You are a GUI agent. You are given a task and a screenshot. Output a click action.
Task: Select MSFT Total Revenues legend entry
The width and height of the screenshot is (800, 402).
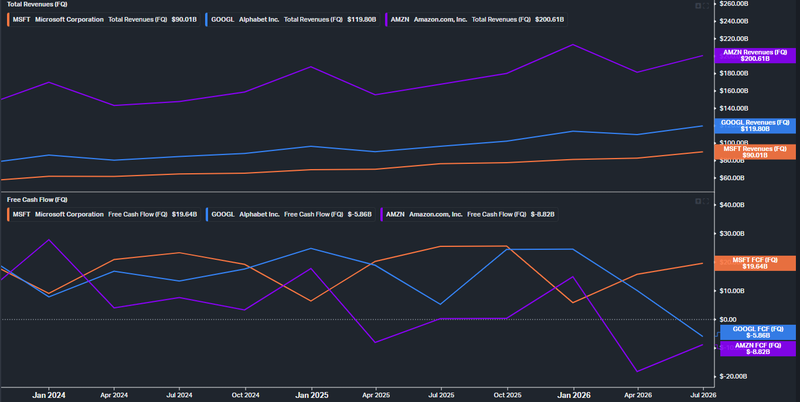coord(104,20)
